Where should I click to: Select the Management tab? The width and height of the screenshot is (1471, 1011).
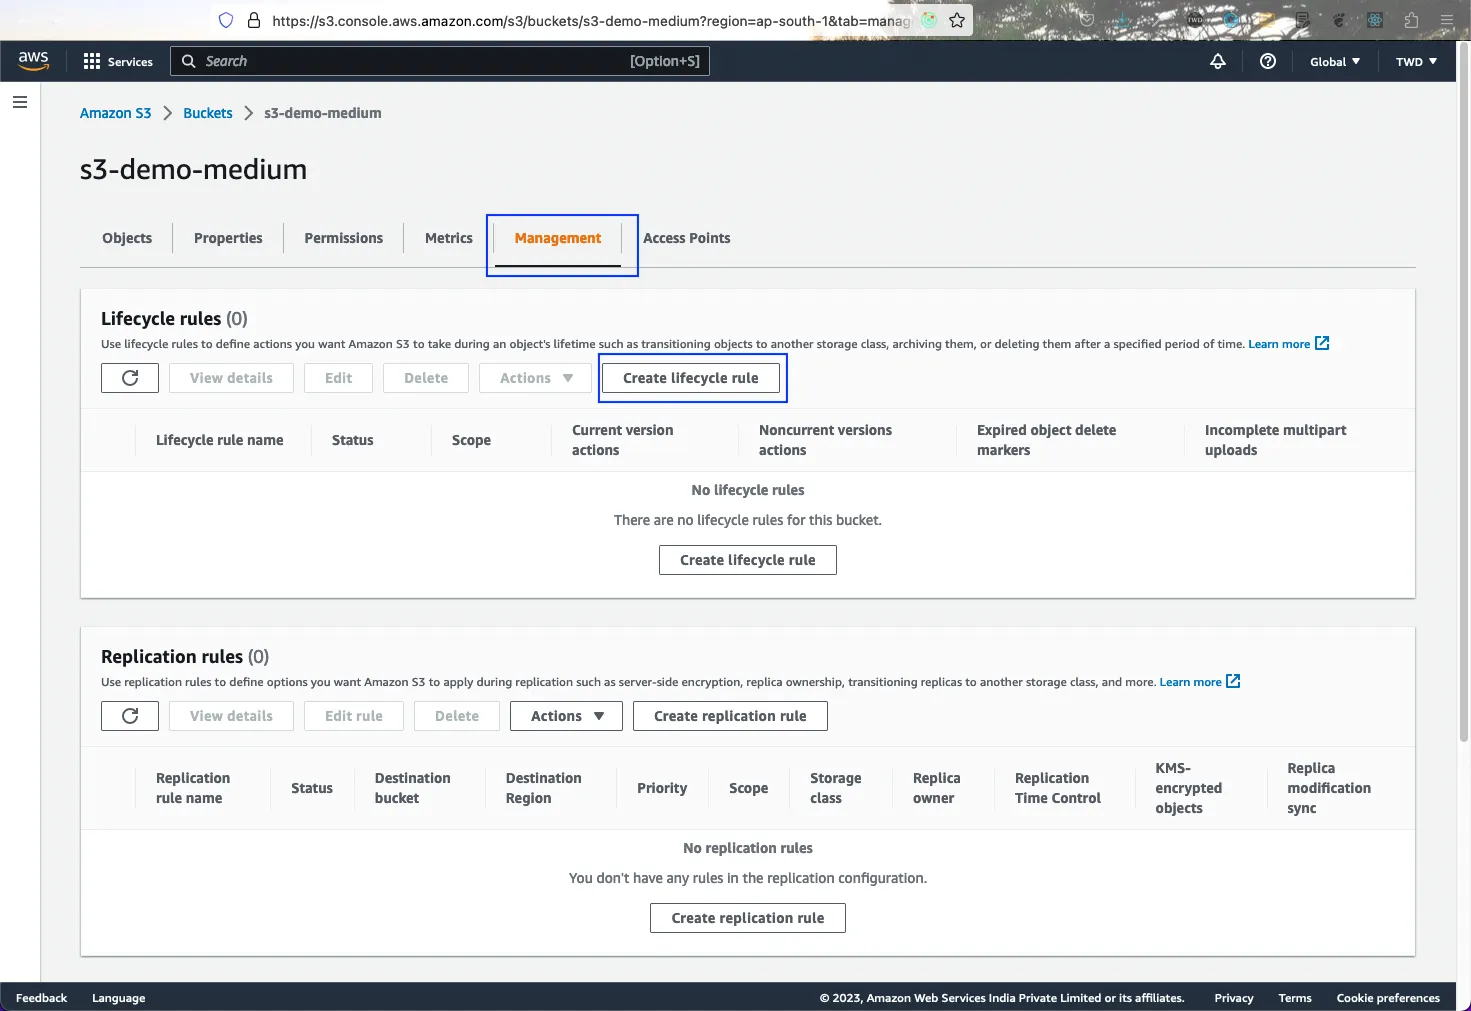click(558, 238)
